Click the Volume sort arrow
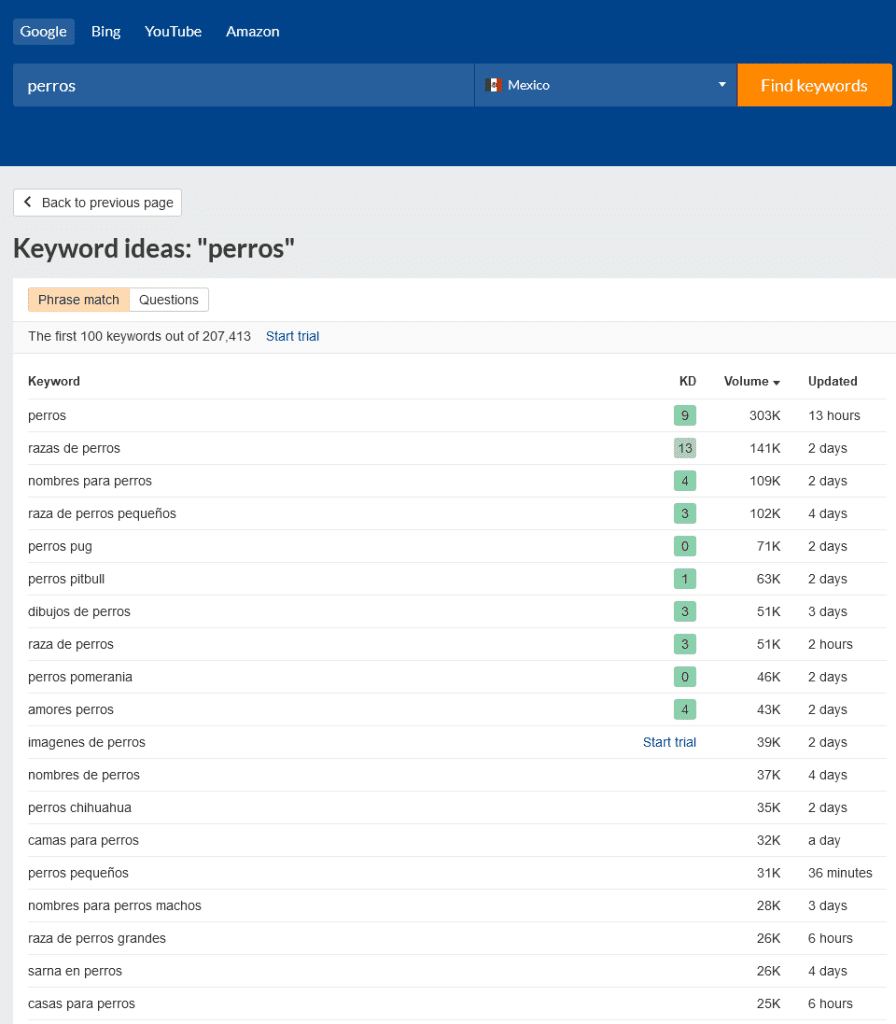Viewport: 896px width, 1024px height. click(x=776, y=381)
